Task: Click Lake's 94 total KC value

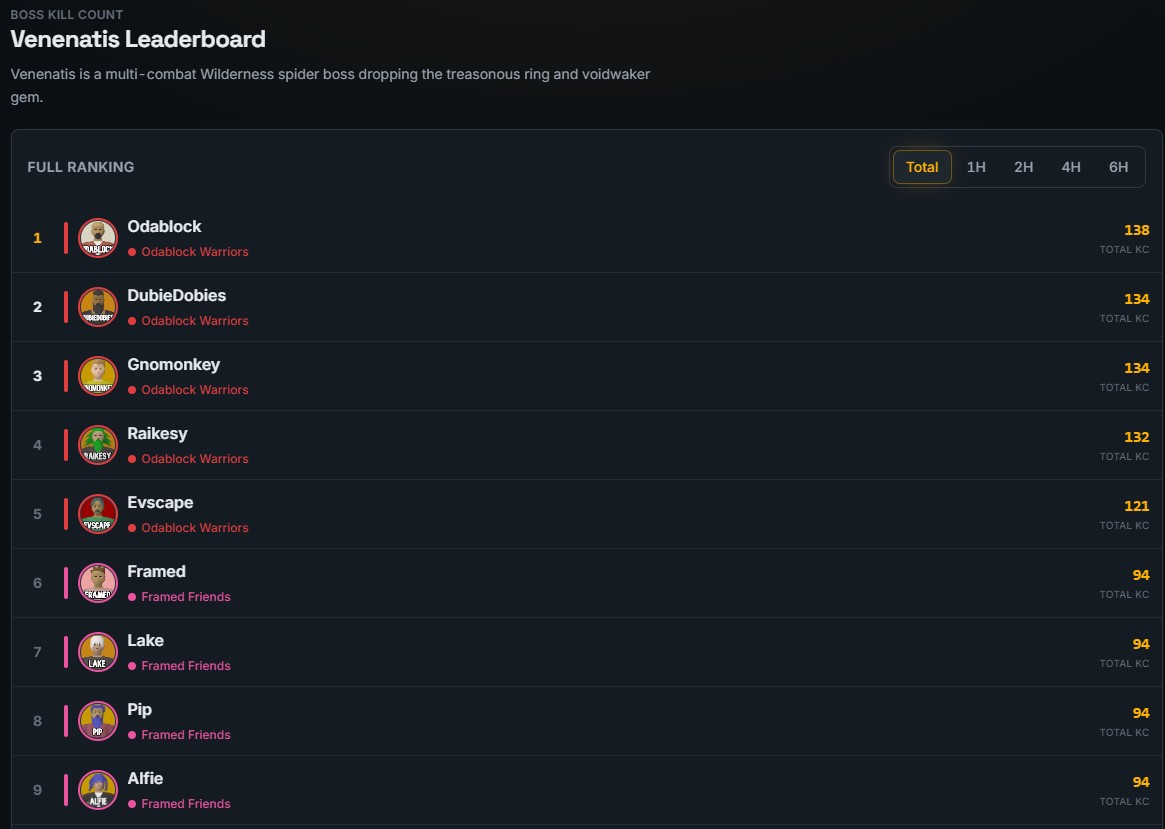Action: click(1141, 645)
